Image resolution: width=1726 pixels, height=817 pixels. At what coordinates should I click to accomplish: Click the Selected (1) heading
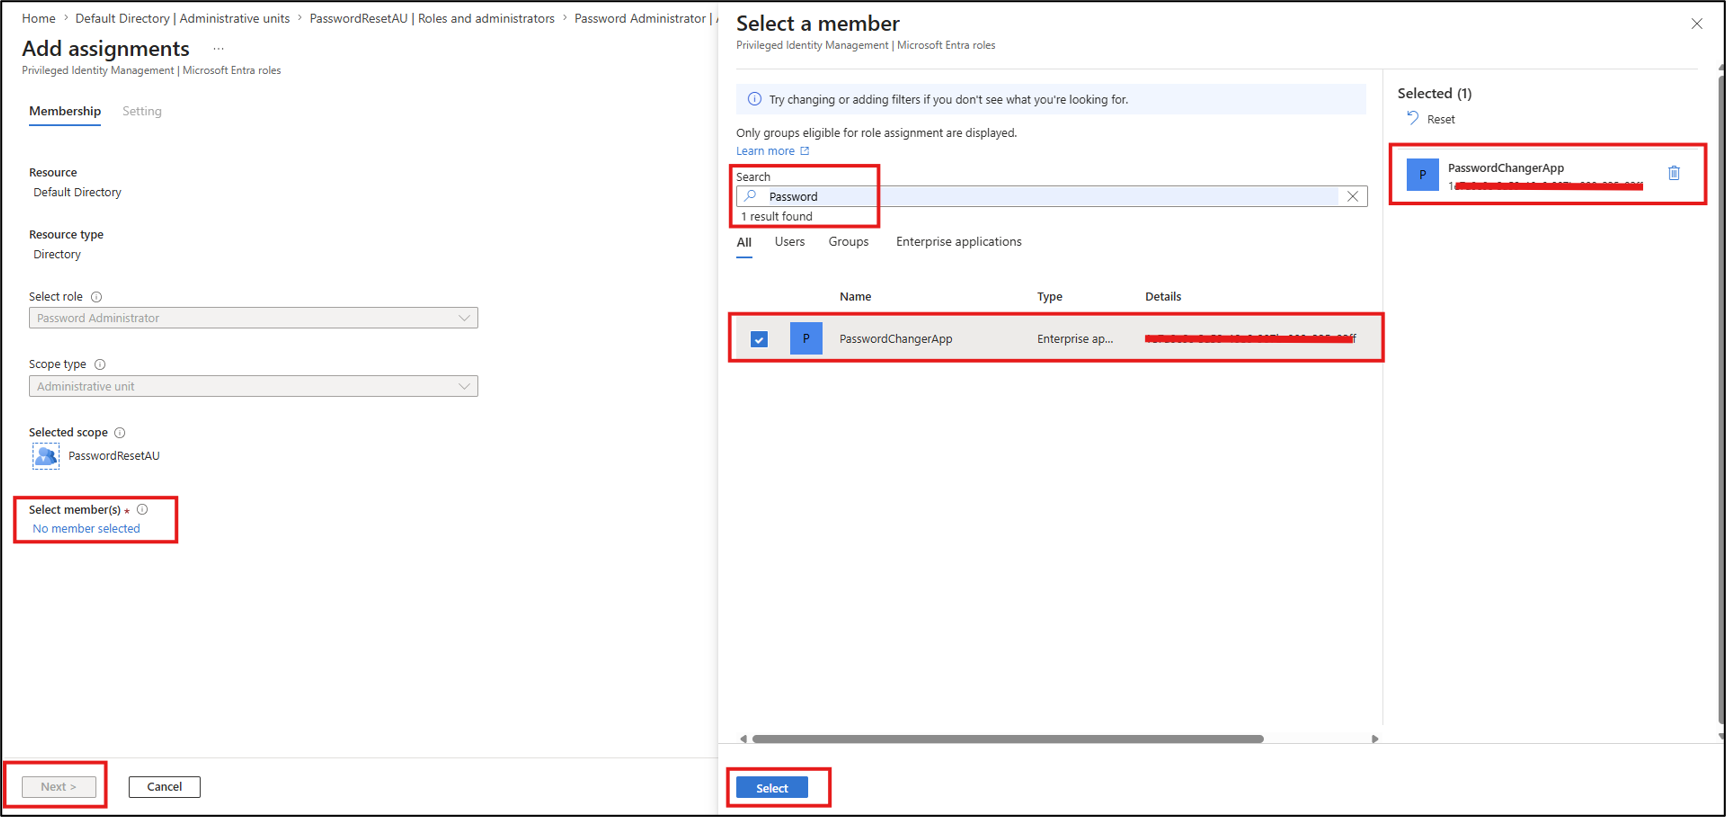pos(1434,93)
